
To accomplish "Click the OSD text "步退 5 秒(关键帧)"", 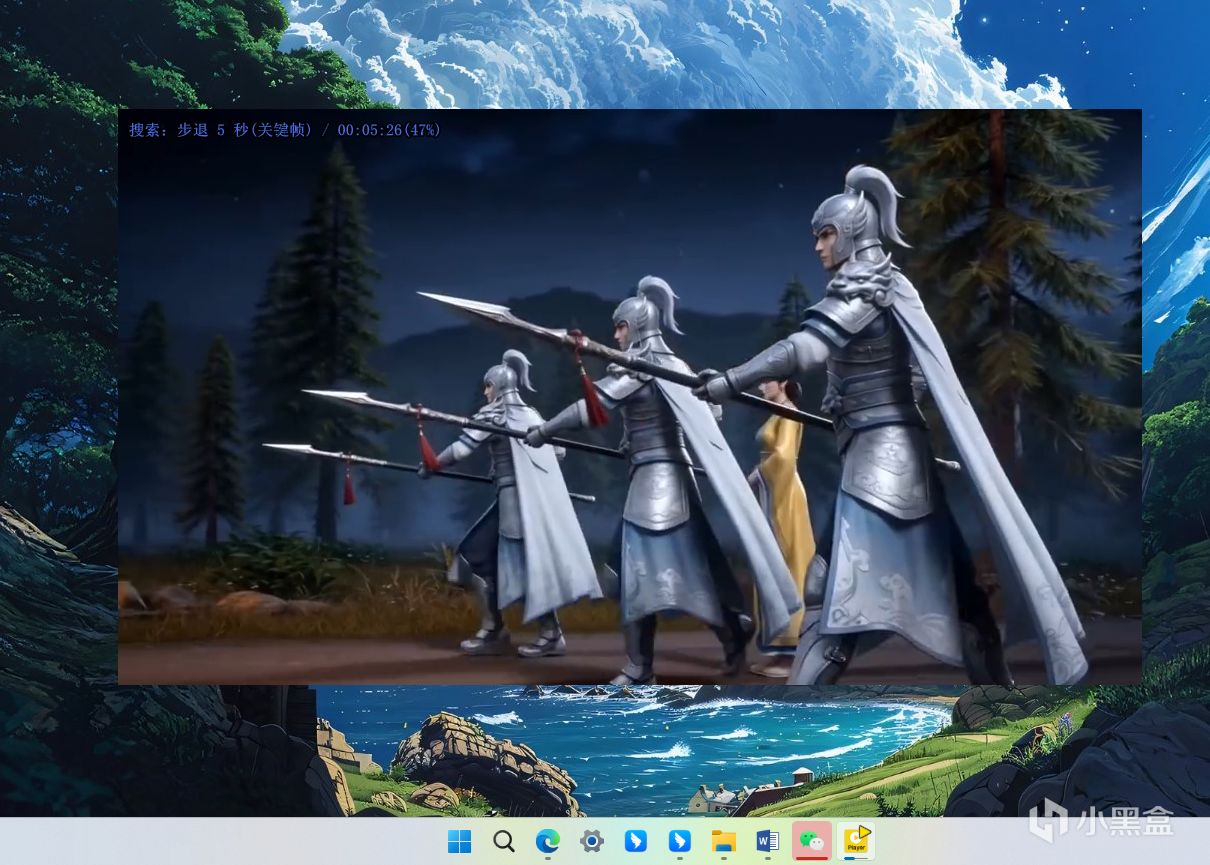I will point(245,130).
